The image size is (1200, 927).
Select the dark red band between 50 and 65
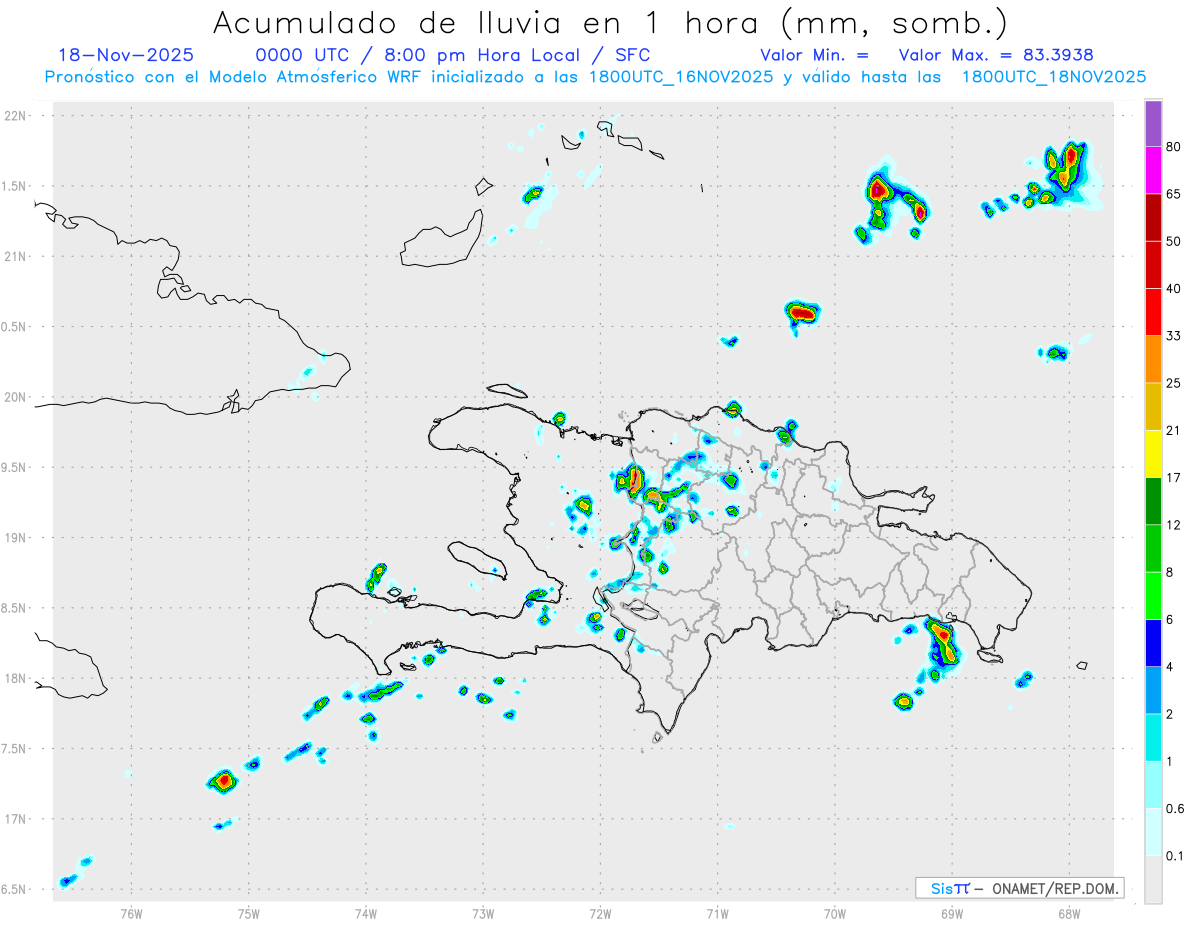coord(1153,217)
